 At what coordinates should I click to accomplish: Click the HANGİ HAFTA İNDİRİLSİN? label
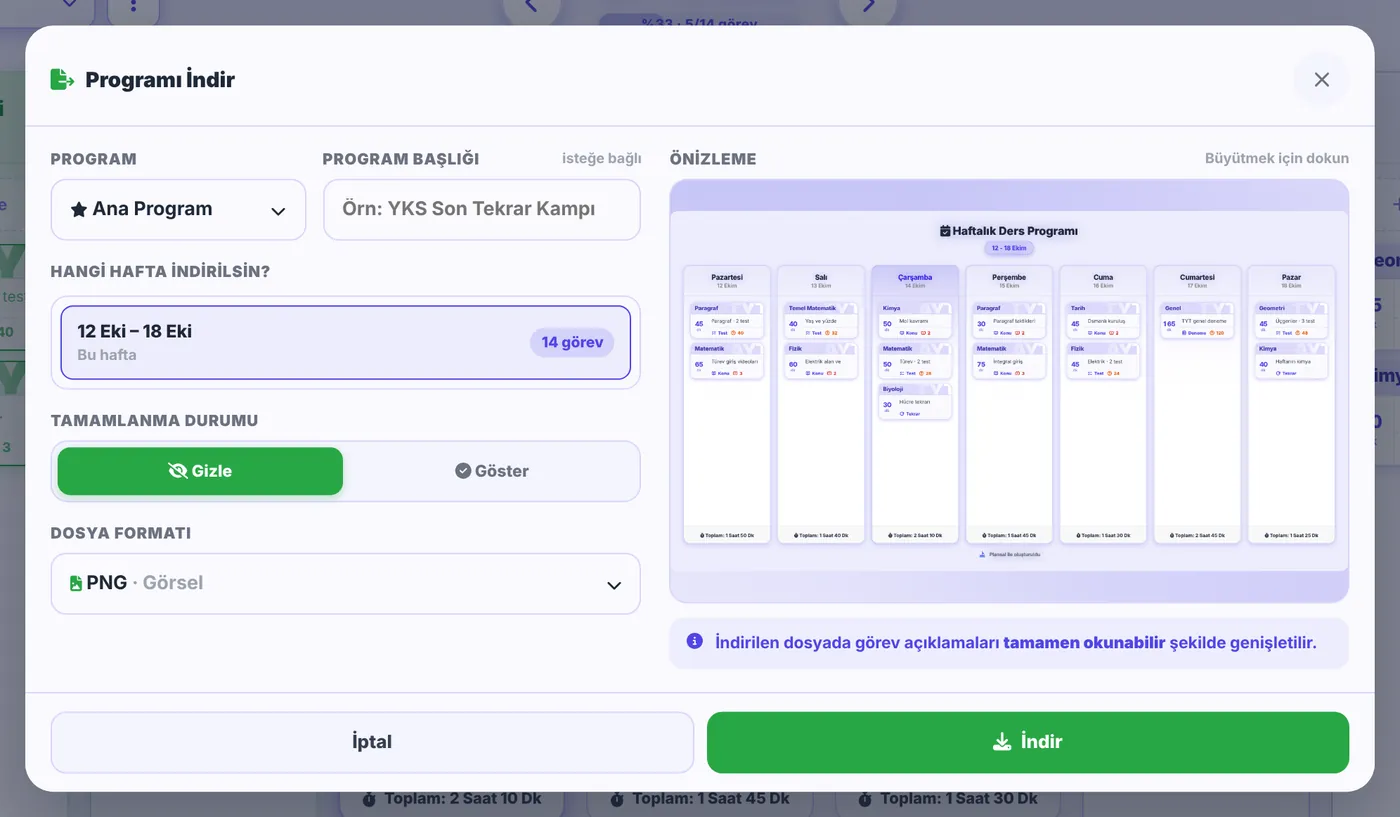tap(160, 271)
